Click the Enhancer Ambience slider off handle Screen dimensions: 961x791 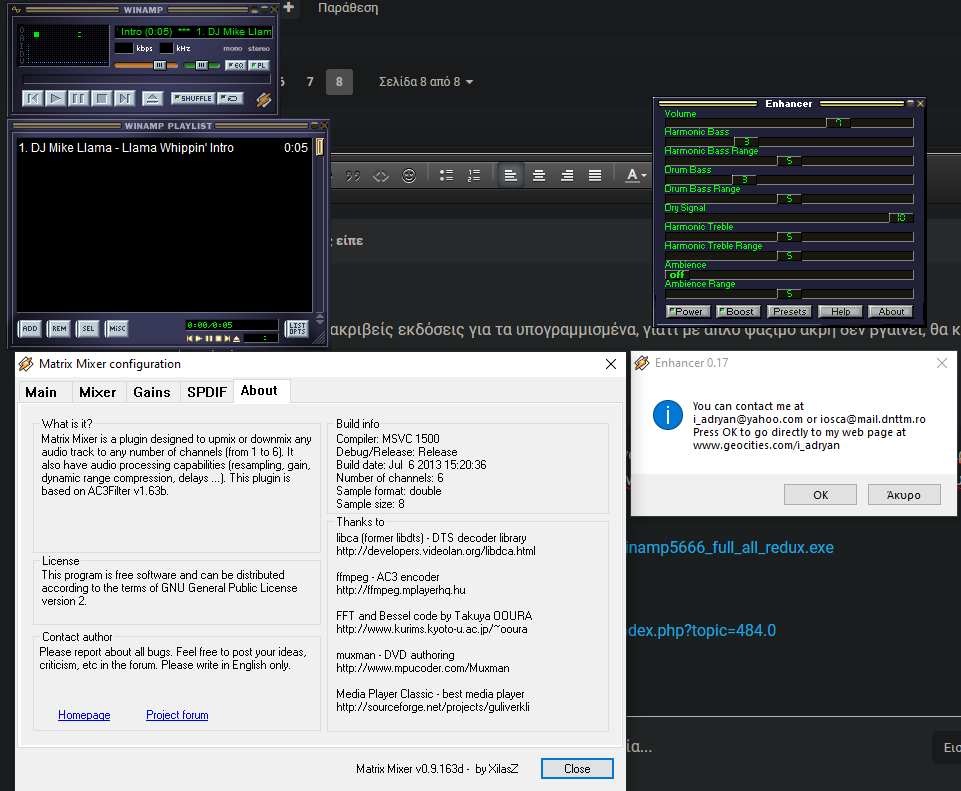pyautogui.click(x=677, y=275)
